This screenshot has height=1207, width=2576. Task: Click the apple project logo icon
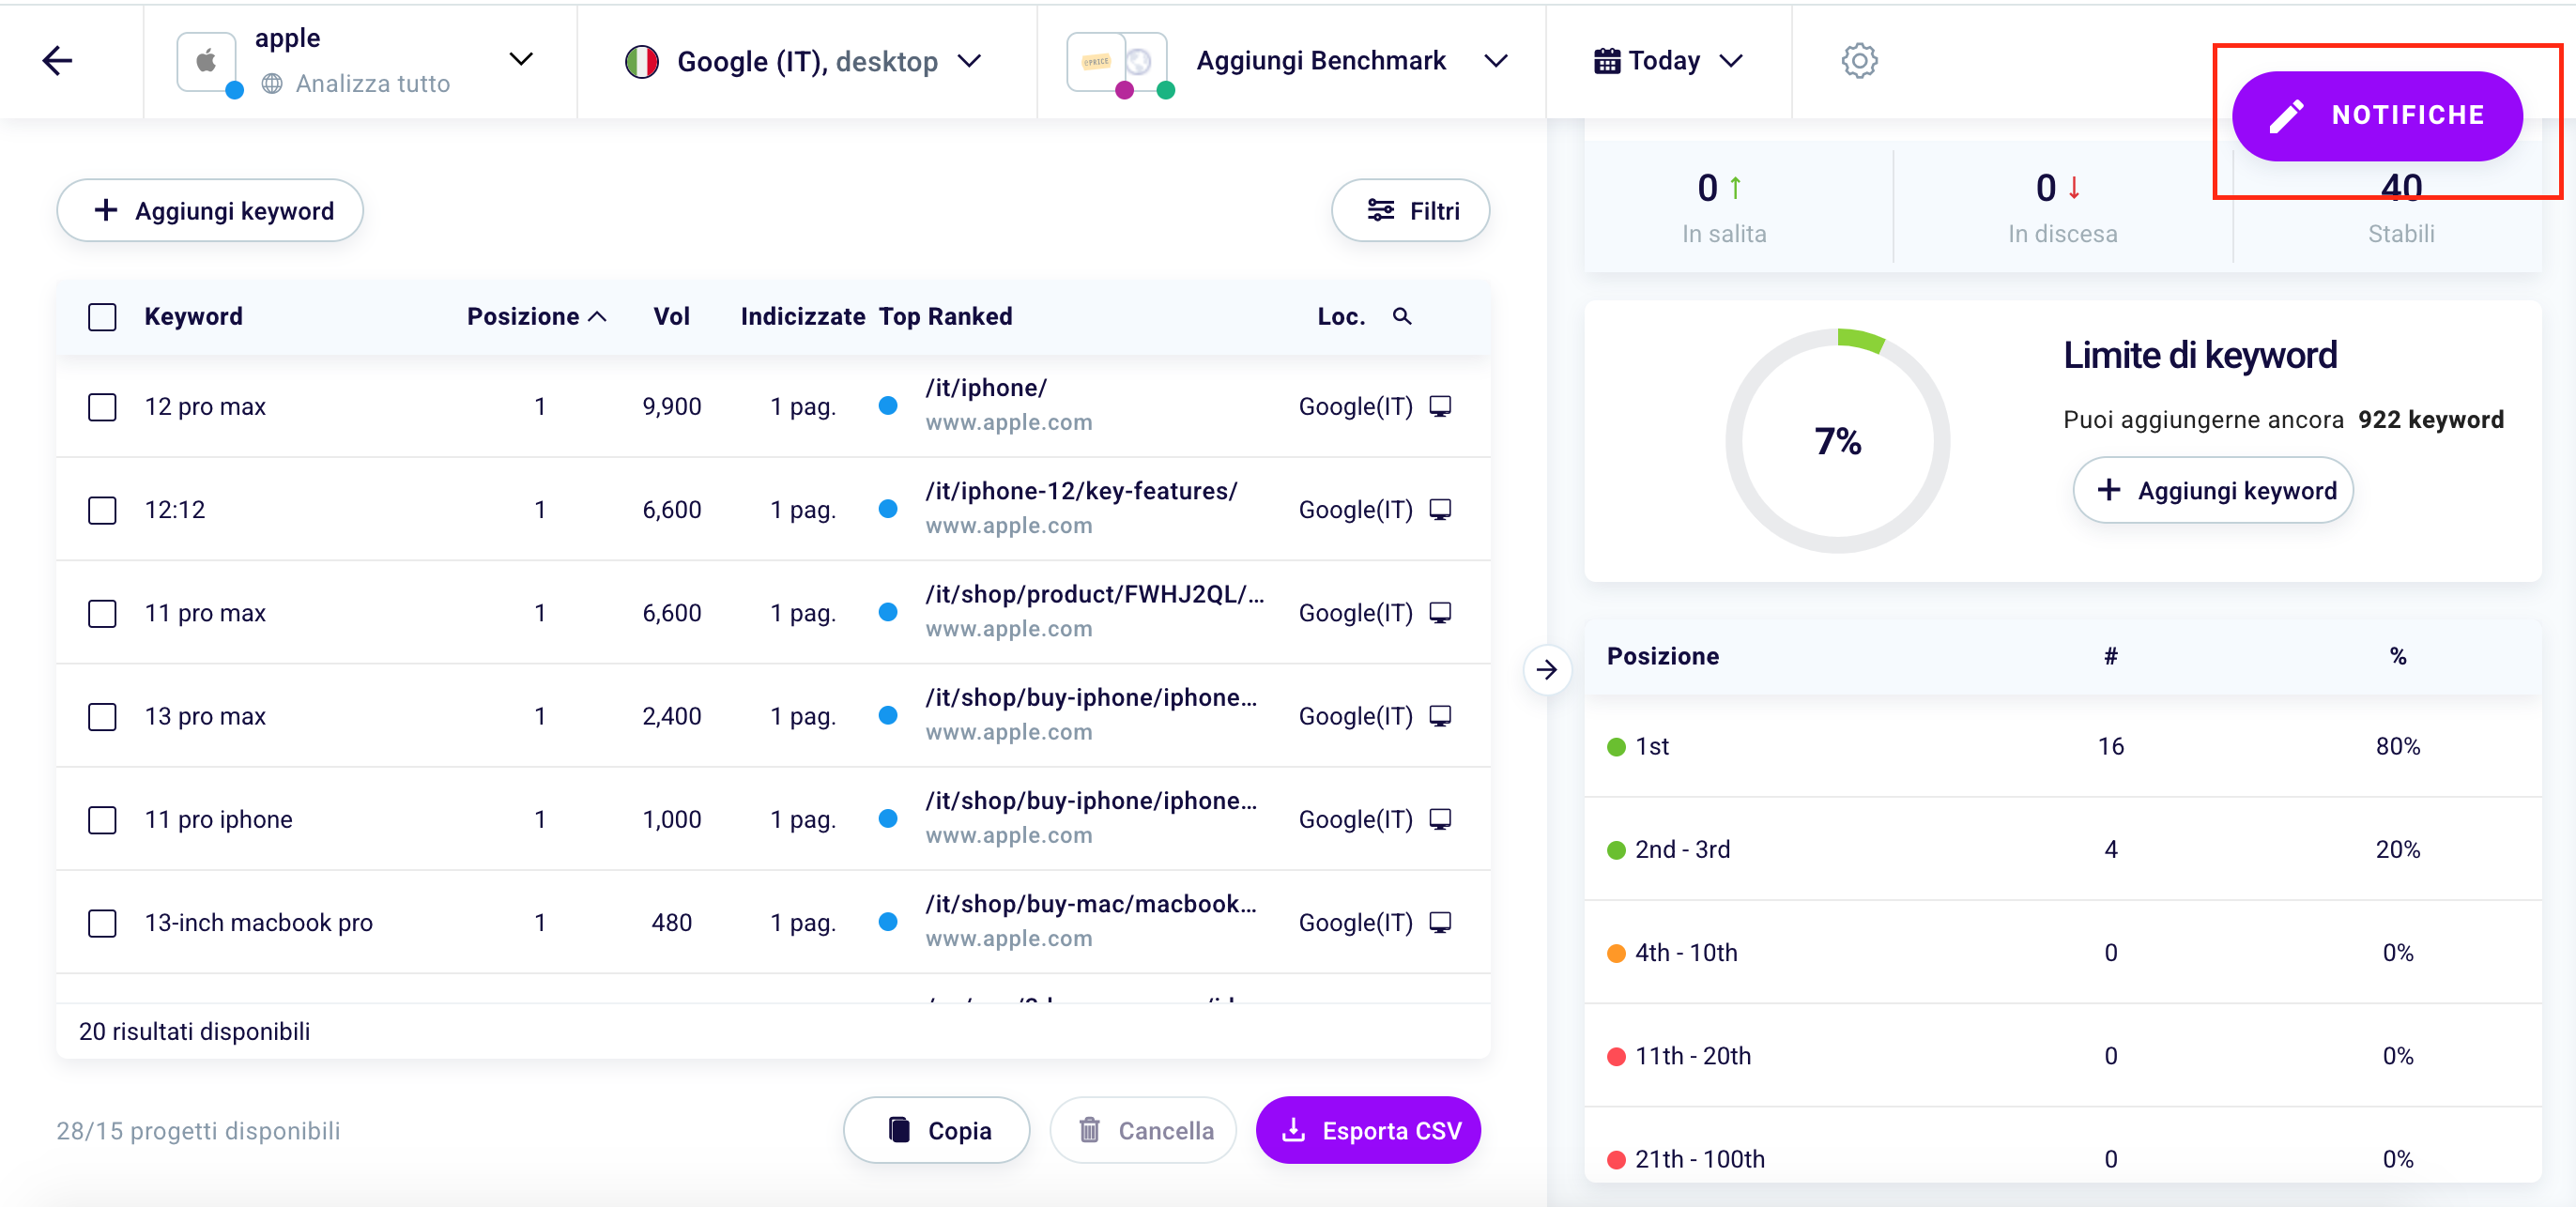[x=207, y=62]
